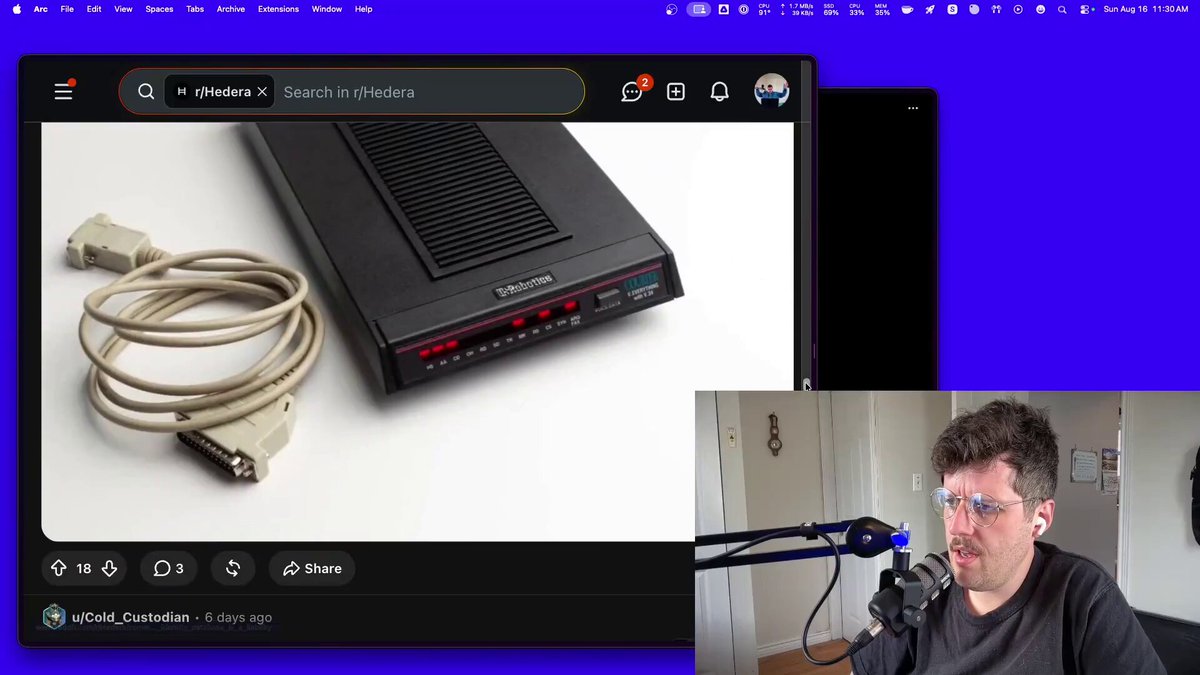Click the coffee cup menu bar icon

tap(907, 9)
